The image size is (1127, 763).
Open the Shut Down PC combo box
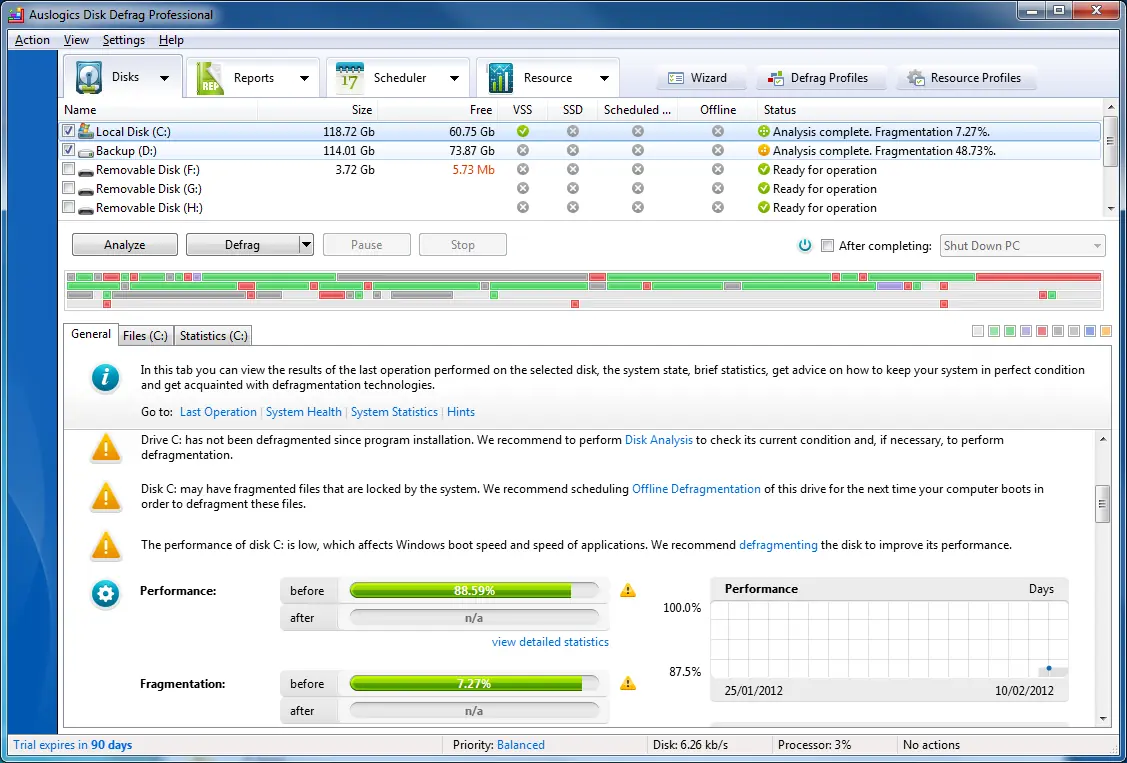point(1022,246)
